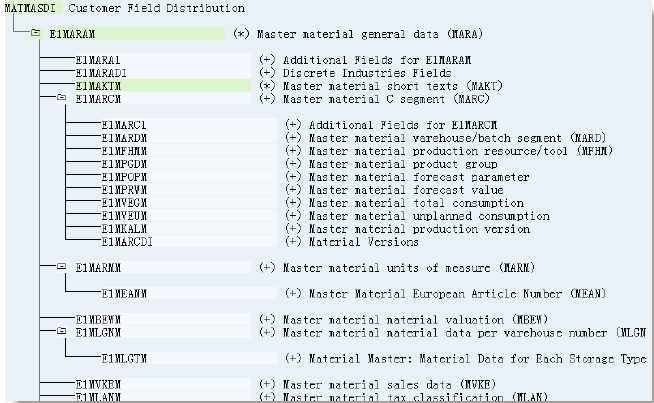Select the E1MVEGM segment
This screenshot has height=403, width=654.
click(x=124, y=202)
